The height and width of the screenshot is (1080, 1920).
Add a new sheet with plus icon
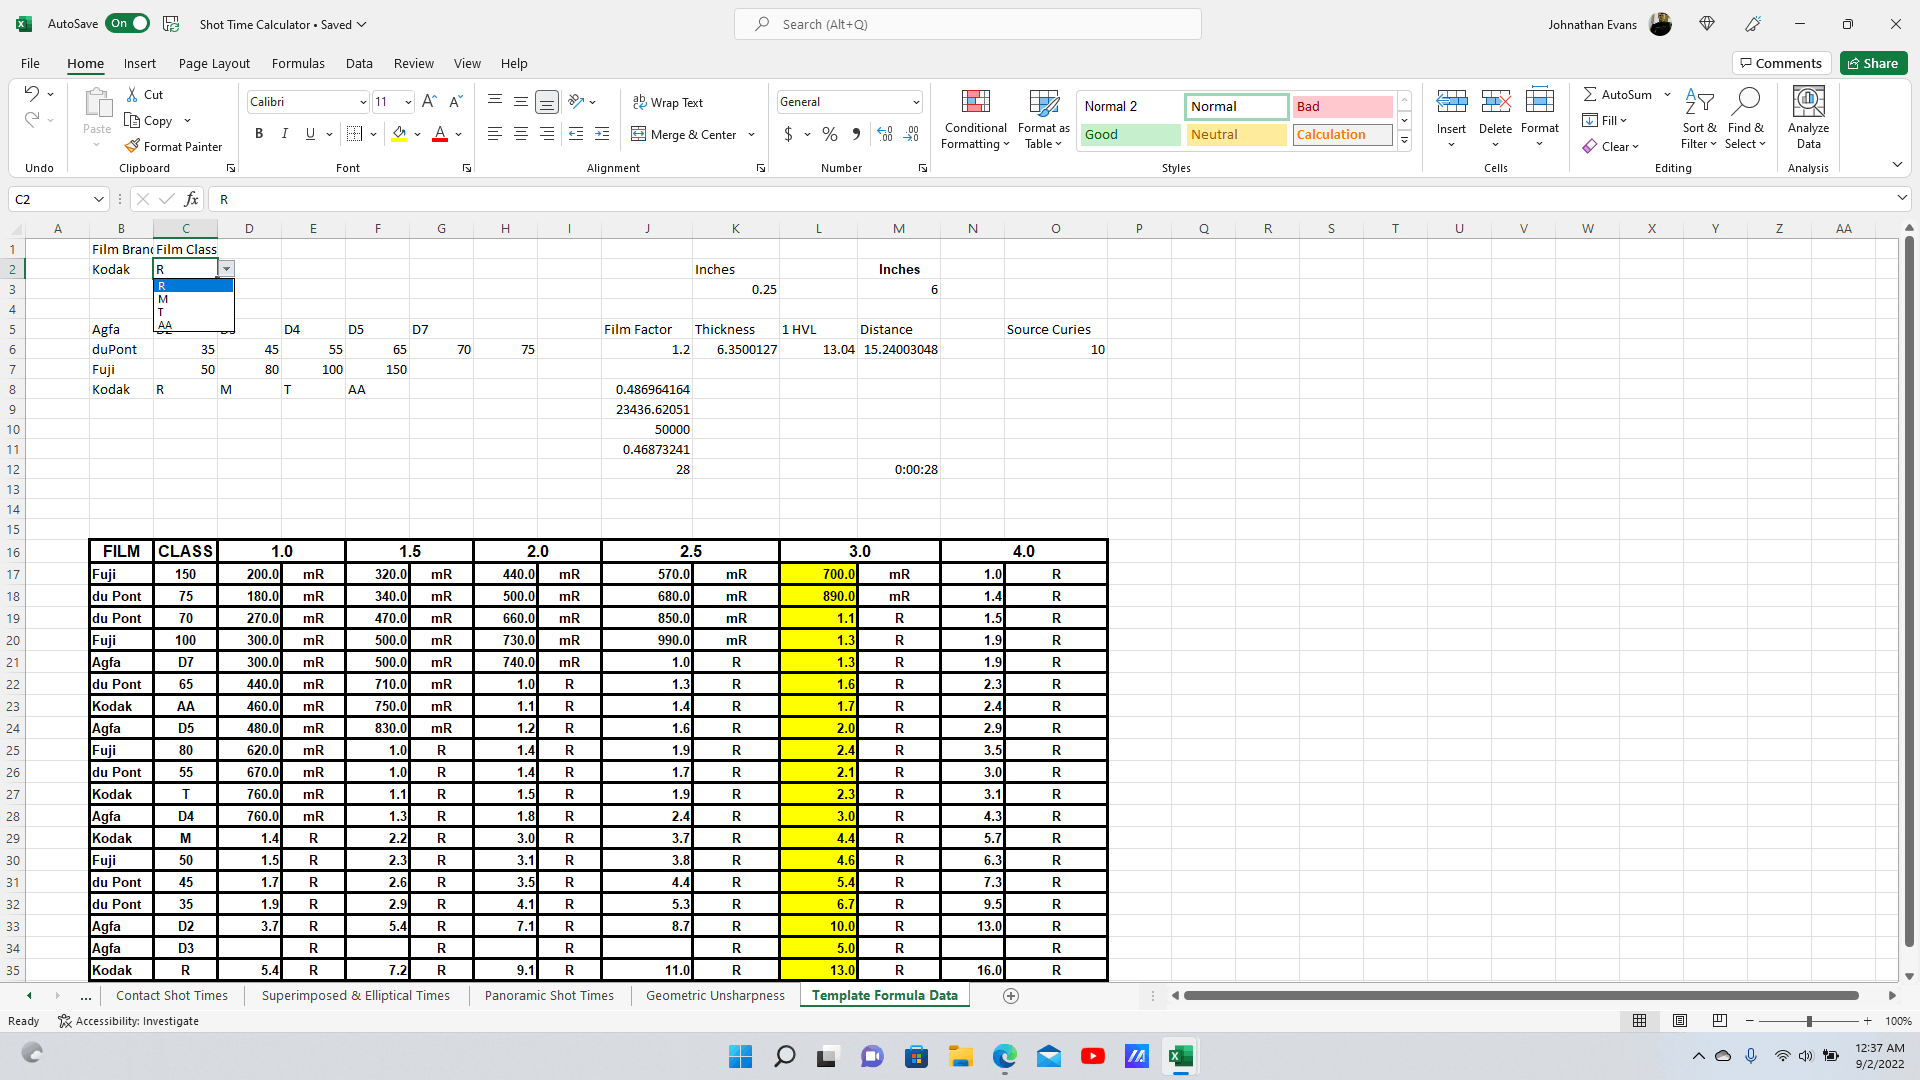(x=1010, y=996)
